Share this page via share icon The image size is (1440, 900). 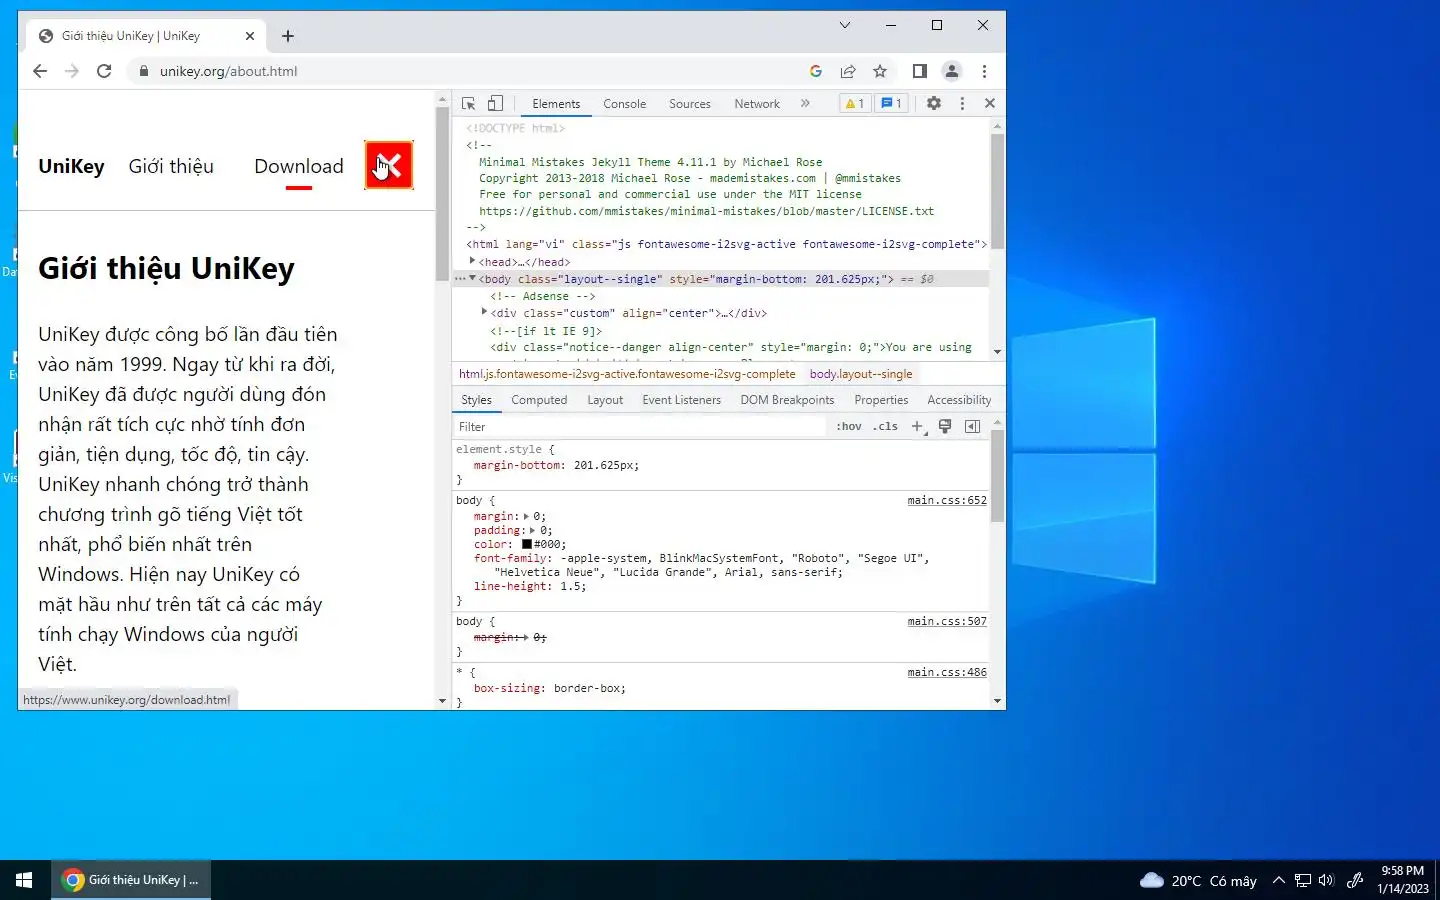pyautogui.click(x=848, y=71)
